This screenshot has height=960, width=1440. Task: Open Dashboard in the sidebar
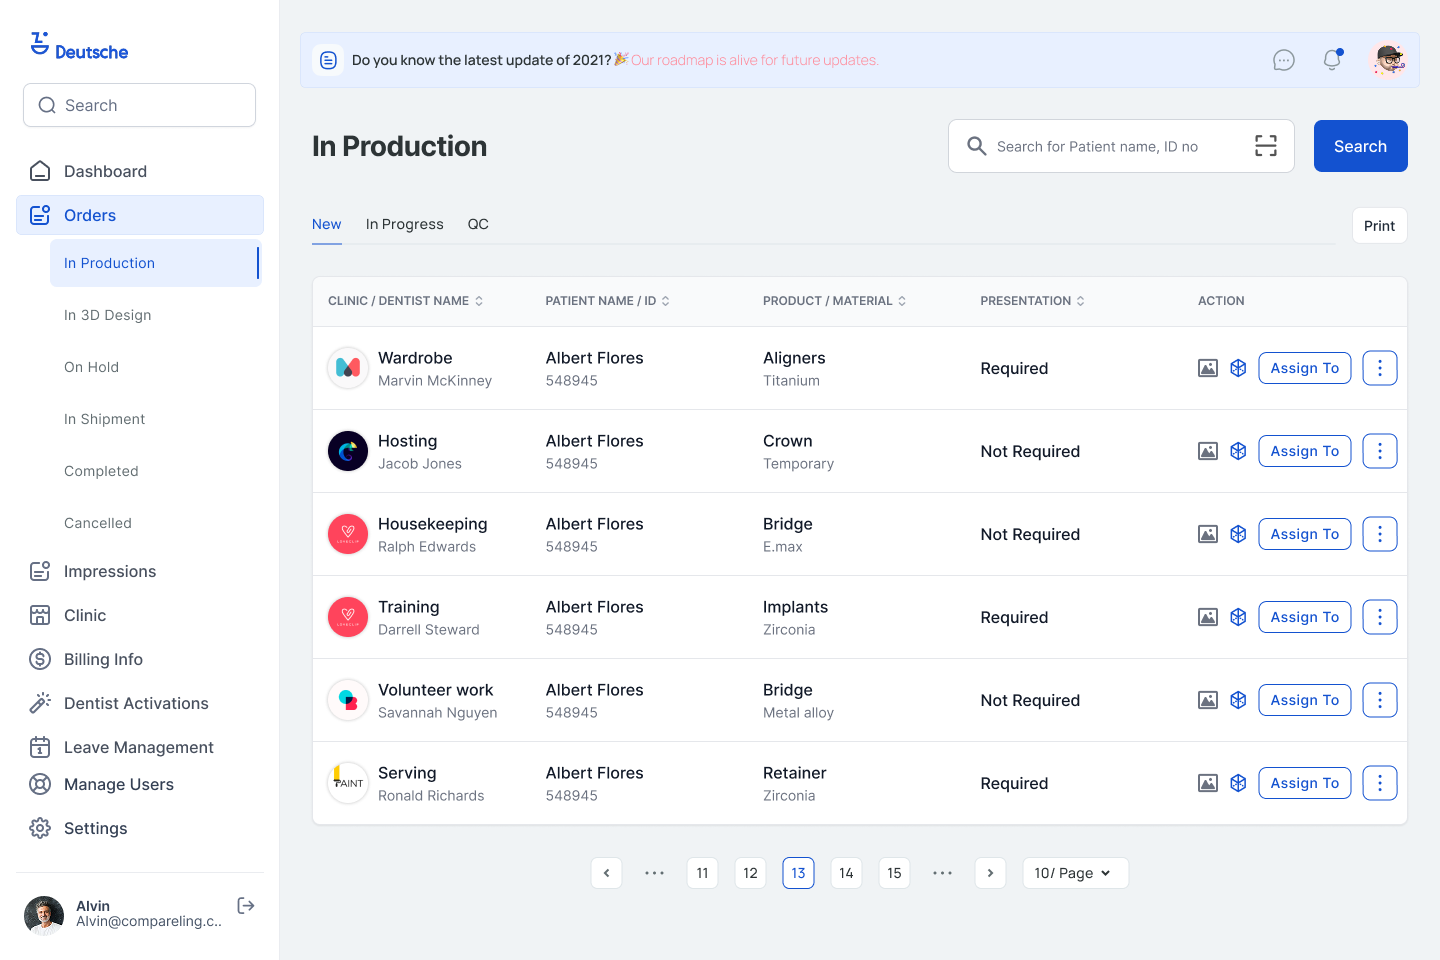point(140,171)
